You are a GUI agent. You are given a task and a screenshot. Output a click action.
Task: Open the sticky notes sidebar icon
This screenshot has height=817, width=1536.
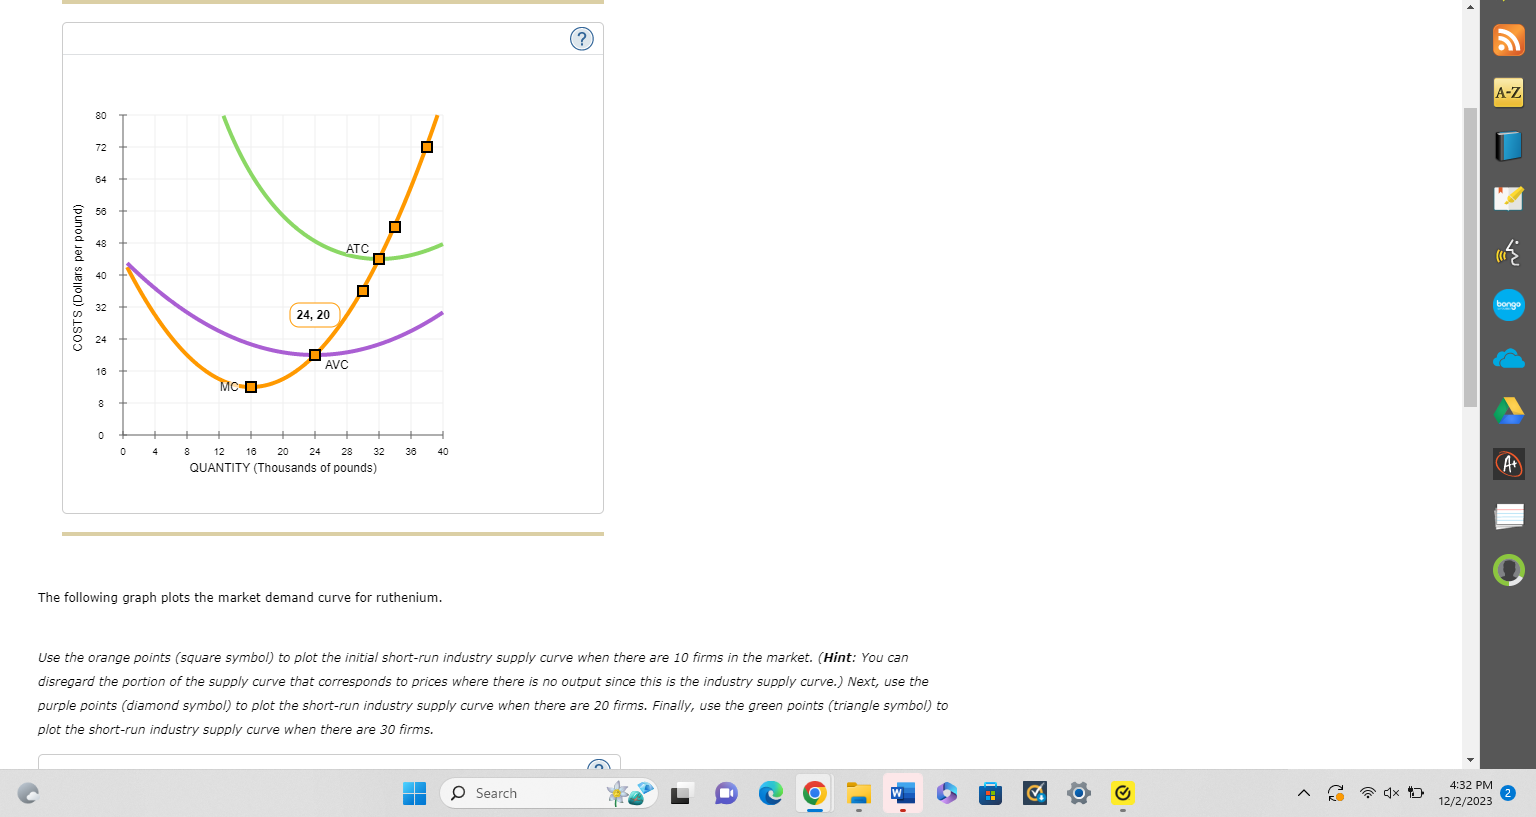(x=1509, y=516)
